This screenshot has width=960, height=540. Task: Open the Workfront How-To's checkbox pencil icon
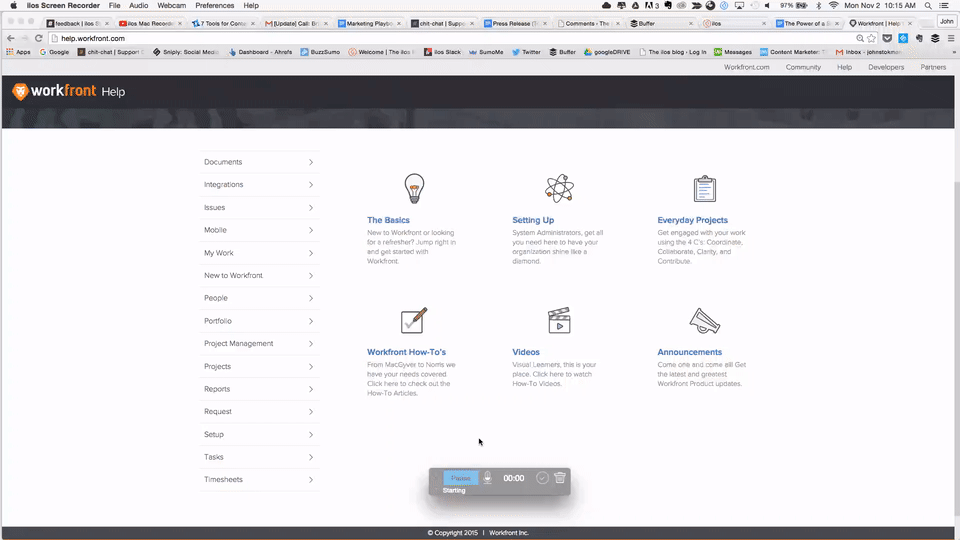click(x=414, y=320)
